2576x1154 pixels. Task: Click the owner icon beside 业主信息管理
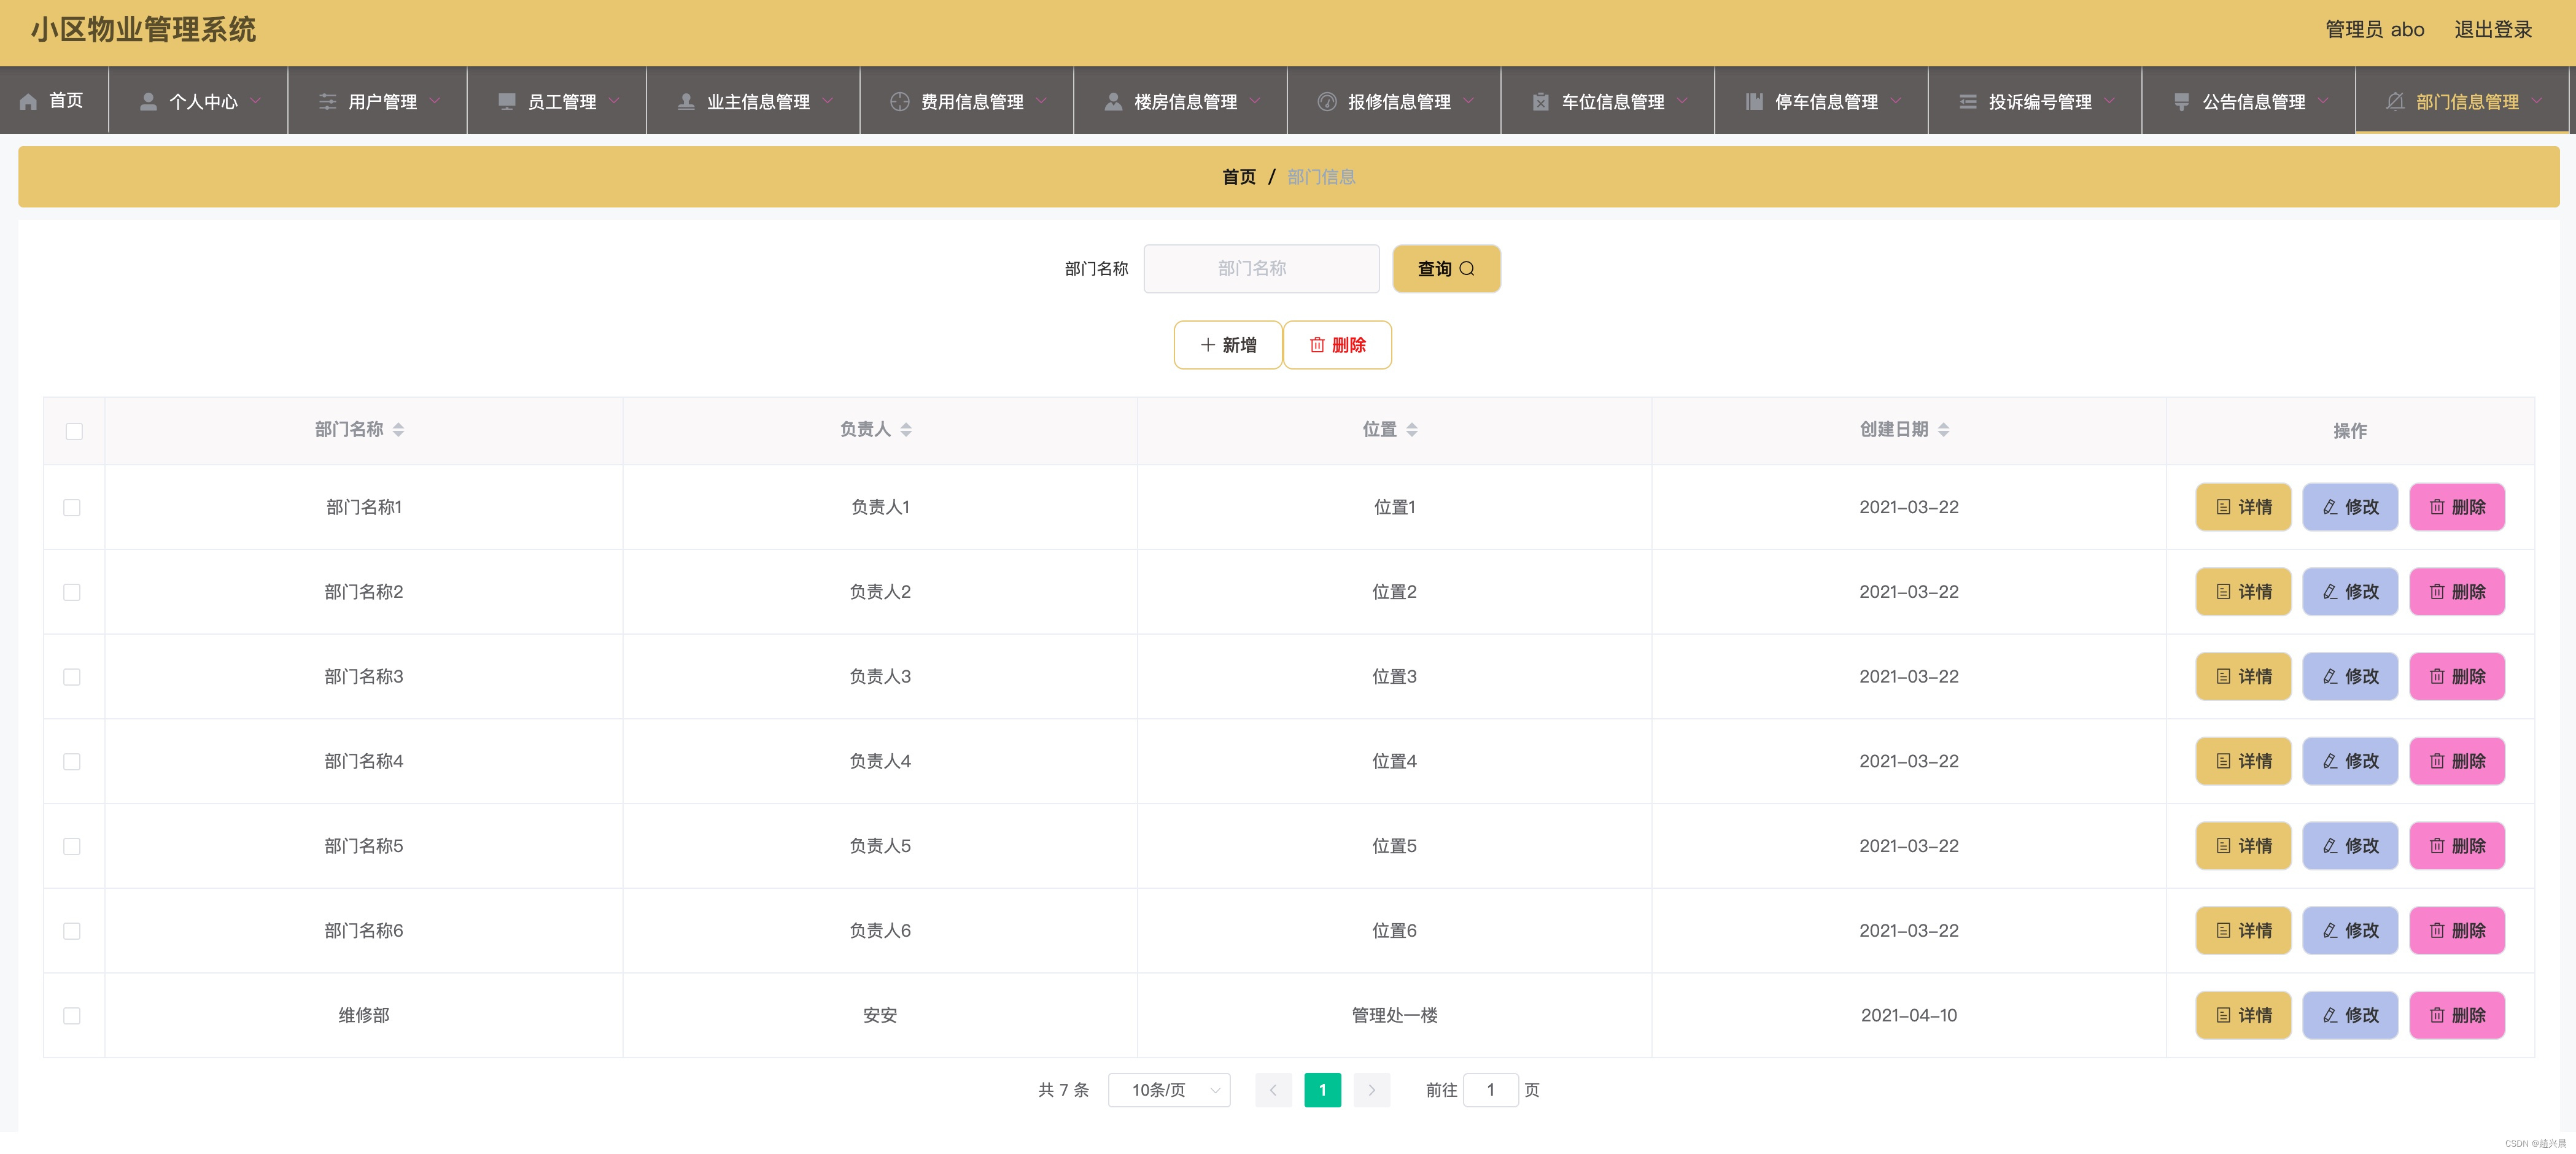point(686,101)
